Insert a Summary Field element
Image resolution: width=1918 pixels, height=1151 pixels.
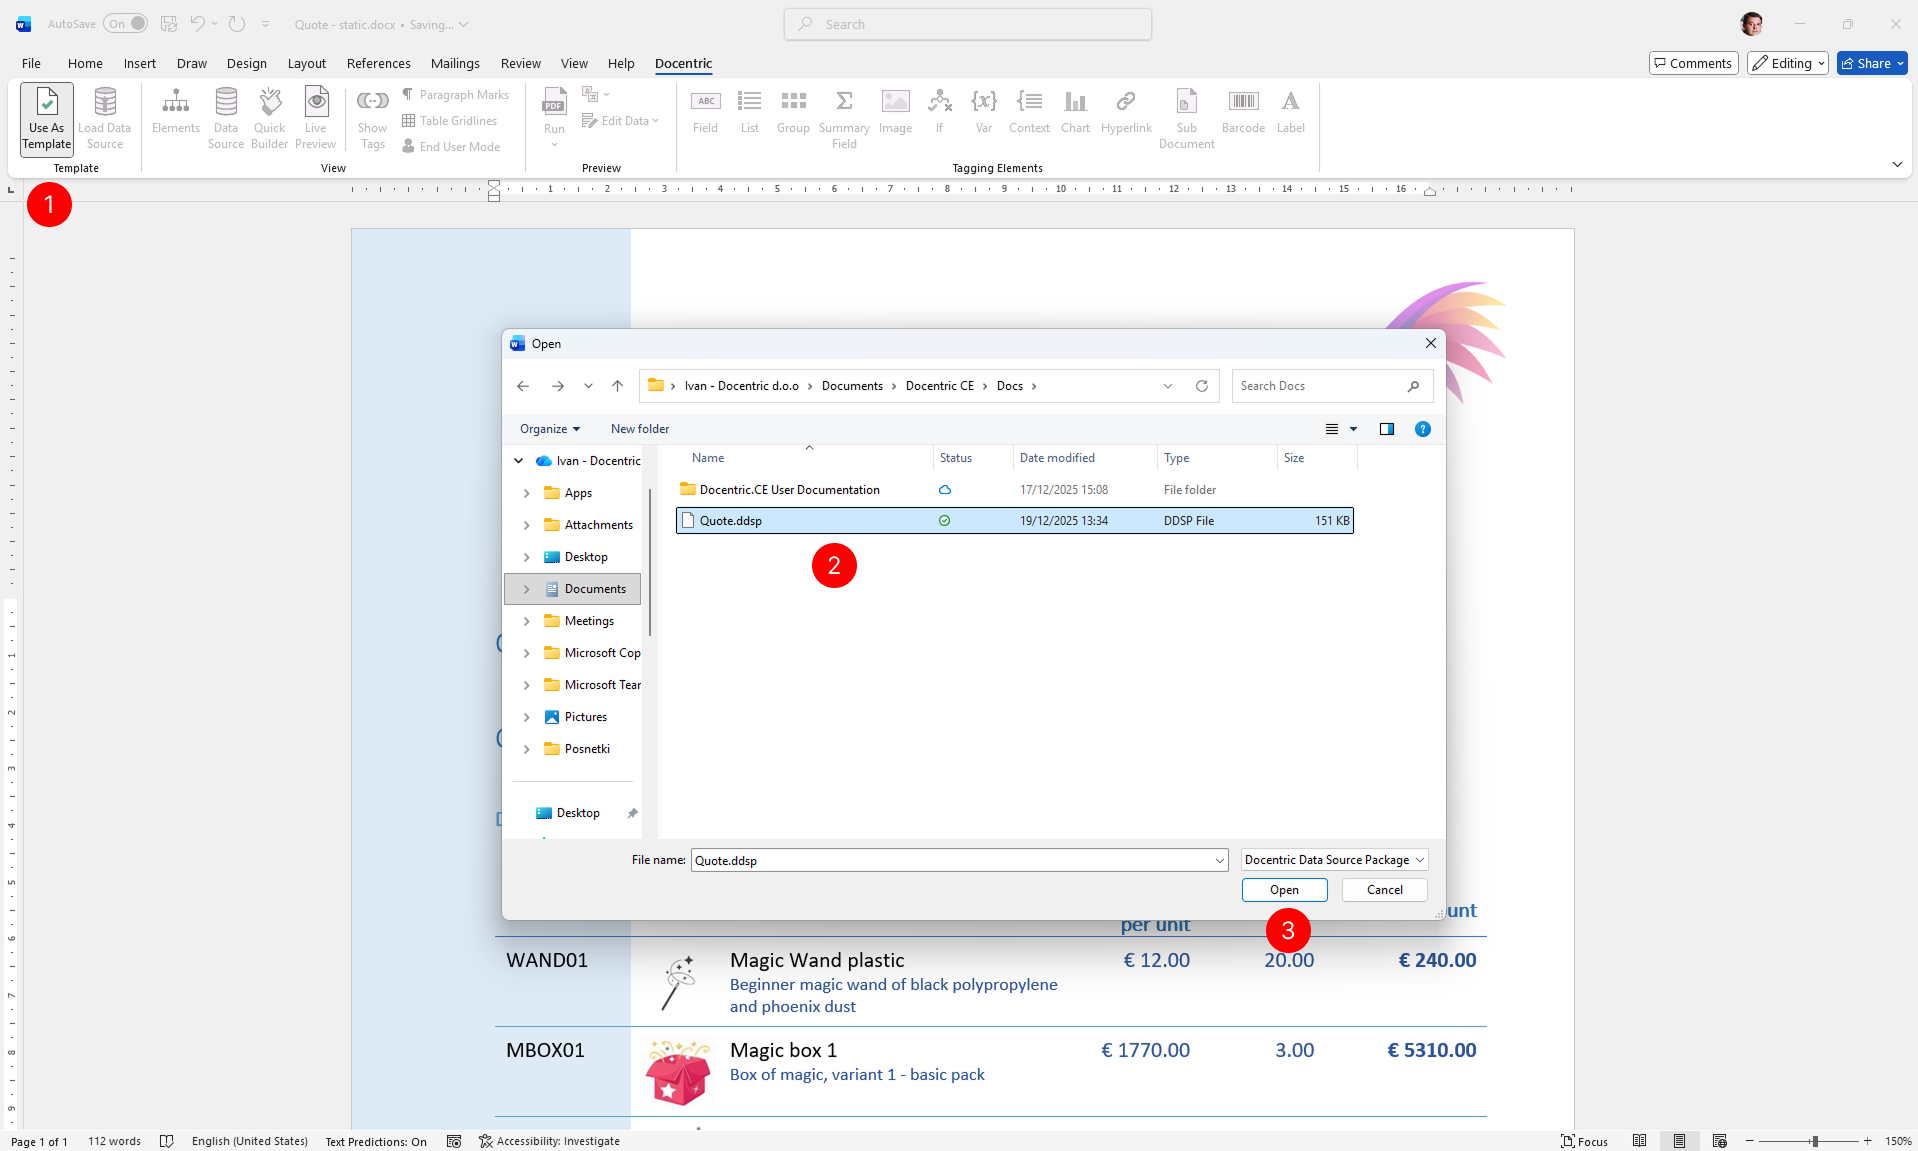(844, 119)
